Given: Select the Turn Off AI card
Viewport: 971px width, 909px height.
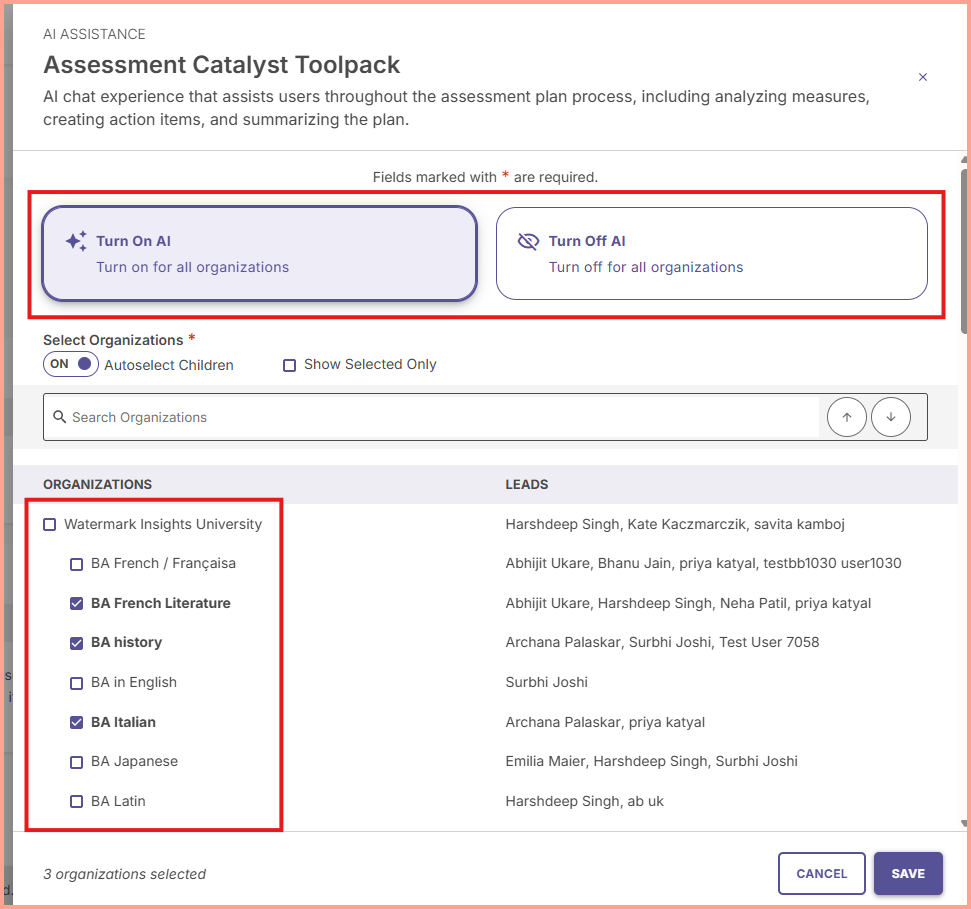Looking at the screenshot, I should pos(712,254).
